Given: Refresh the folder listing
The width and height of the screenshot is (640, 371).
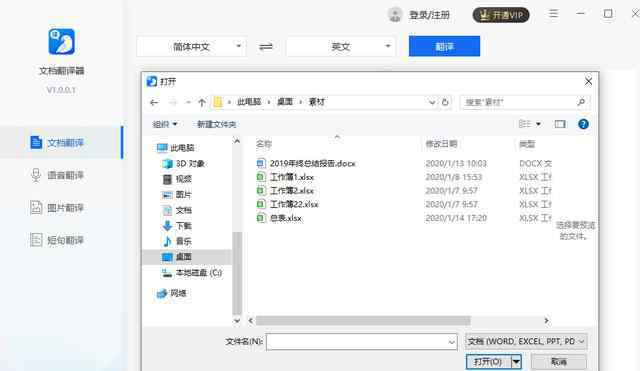Looking at the screenshot, I should click(x=445, y=102).
